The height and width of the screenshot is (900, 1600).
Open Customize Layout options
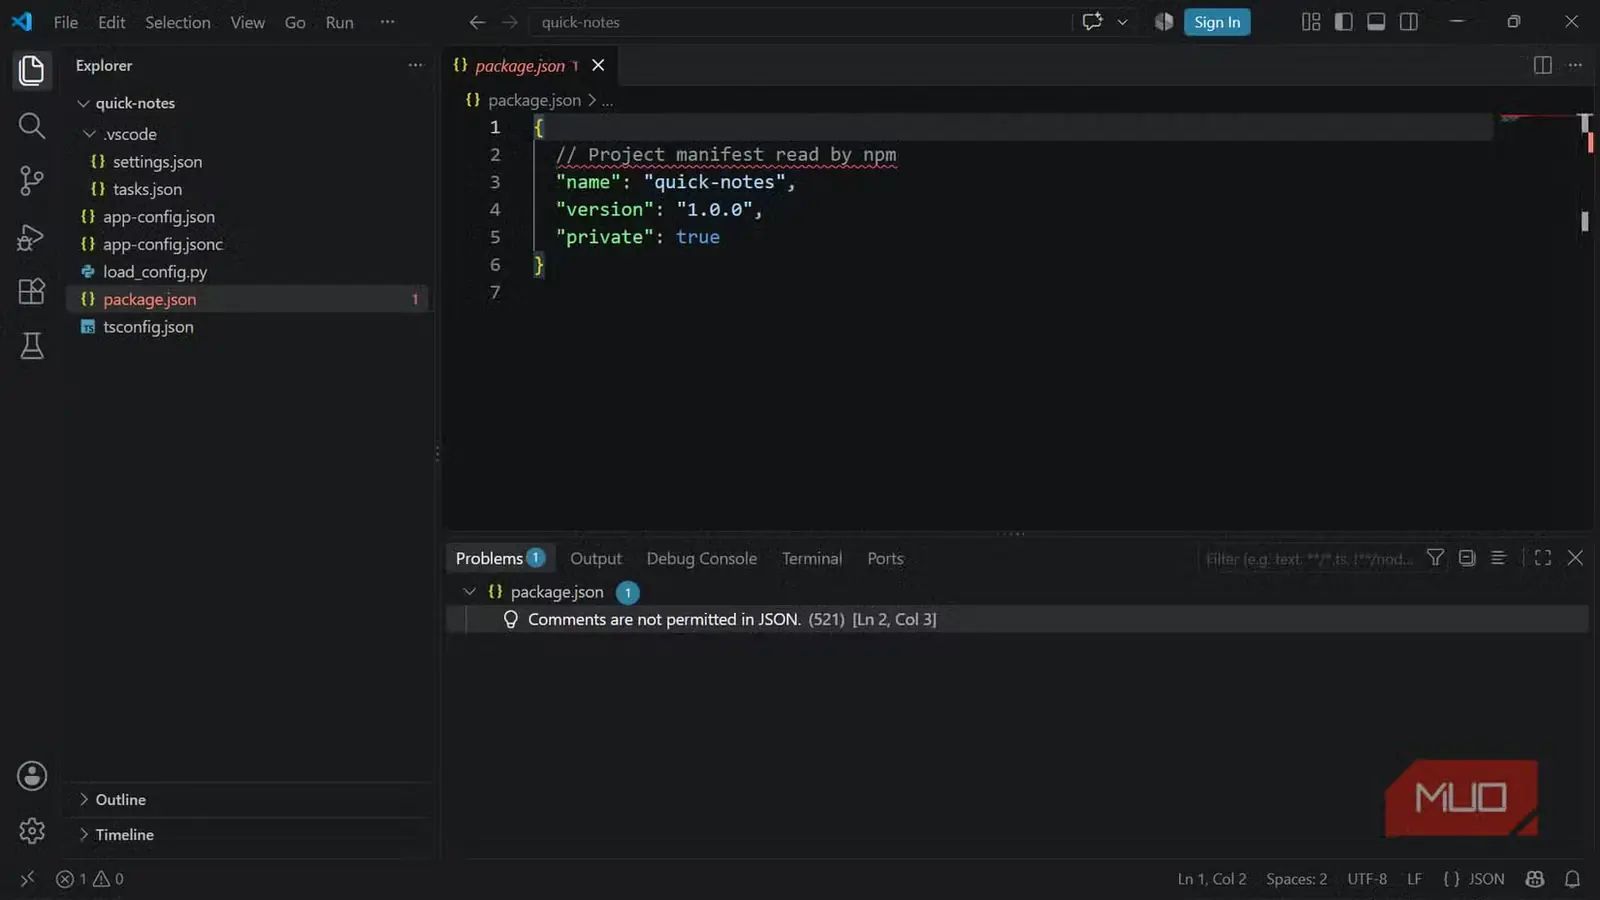pyautogui.click(x=1311, y=22)
